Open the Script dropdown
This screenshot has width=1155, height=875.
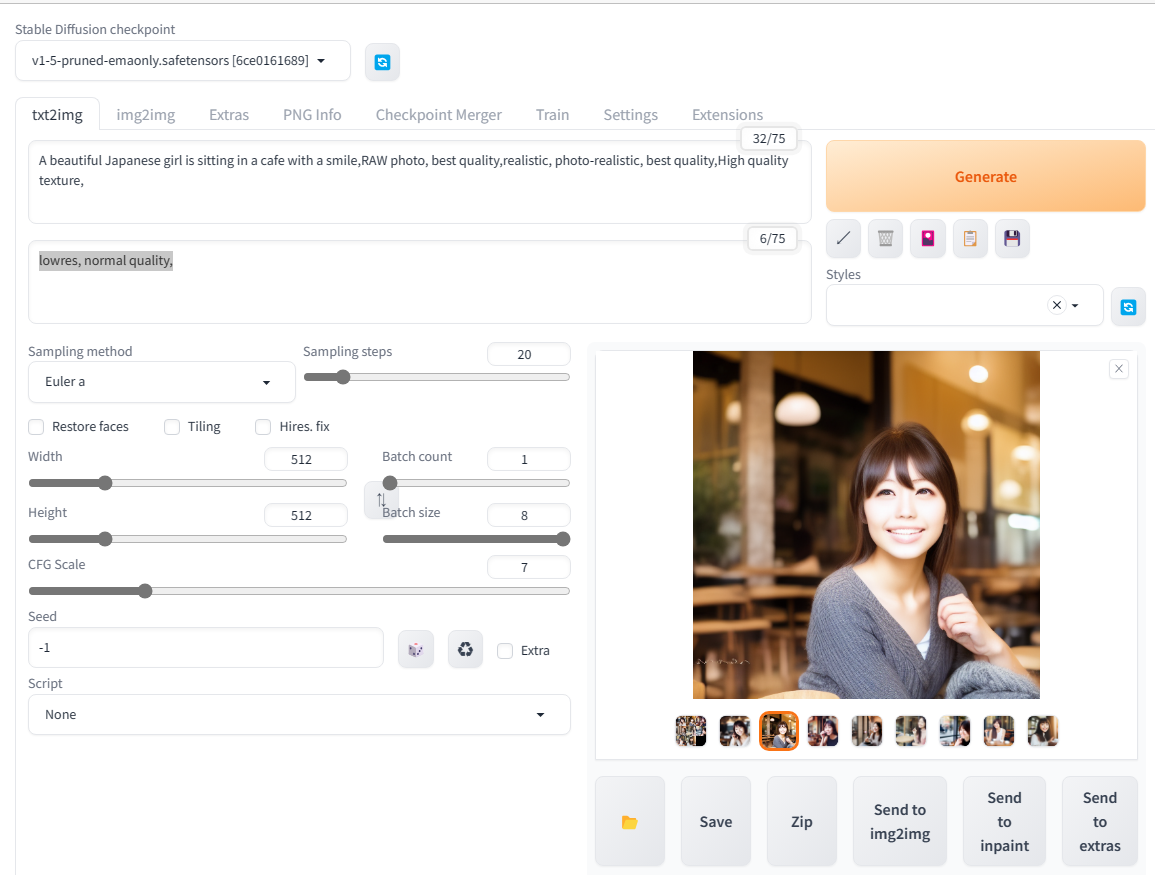[x=299, y=714]
